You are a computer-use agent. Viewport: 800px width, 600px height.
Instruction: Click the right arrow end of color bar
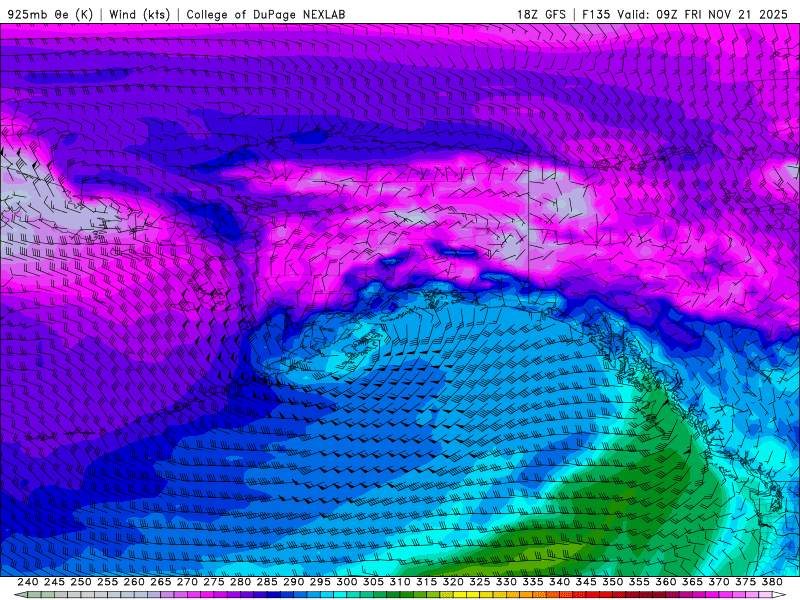[x=780, y=595]
